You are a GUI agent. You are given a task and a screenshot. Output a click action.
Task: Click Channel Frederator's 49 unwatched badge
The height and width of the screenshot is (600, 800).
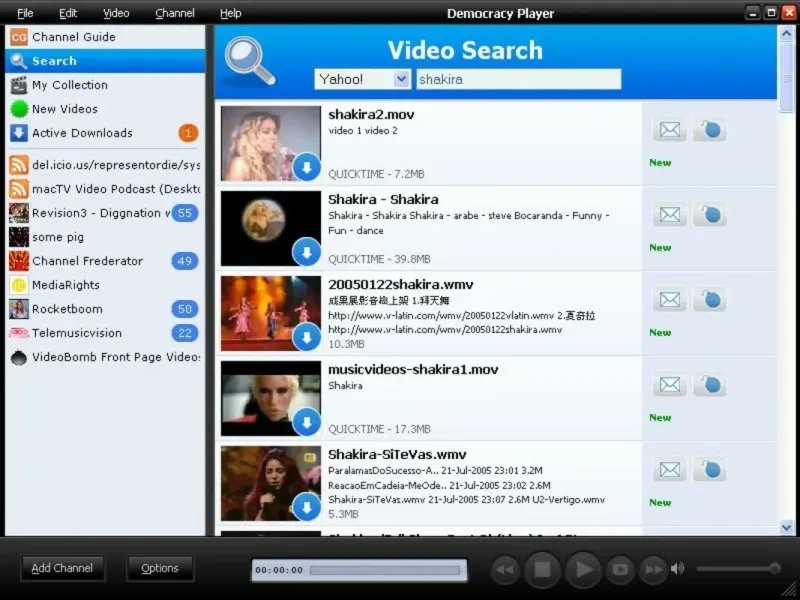click(x=185, y=261)
